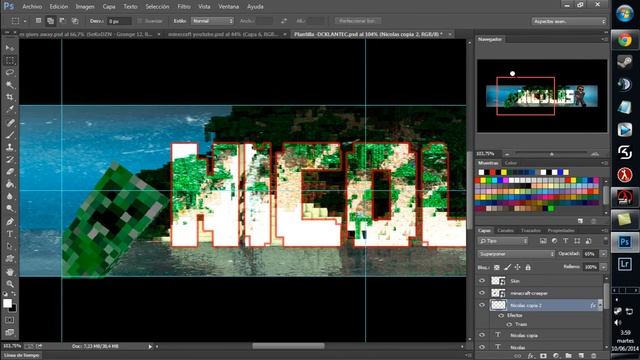Select the Brush tool

(10, 135)
